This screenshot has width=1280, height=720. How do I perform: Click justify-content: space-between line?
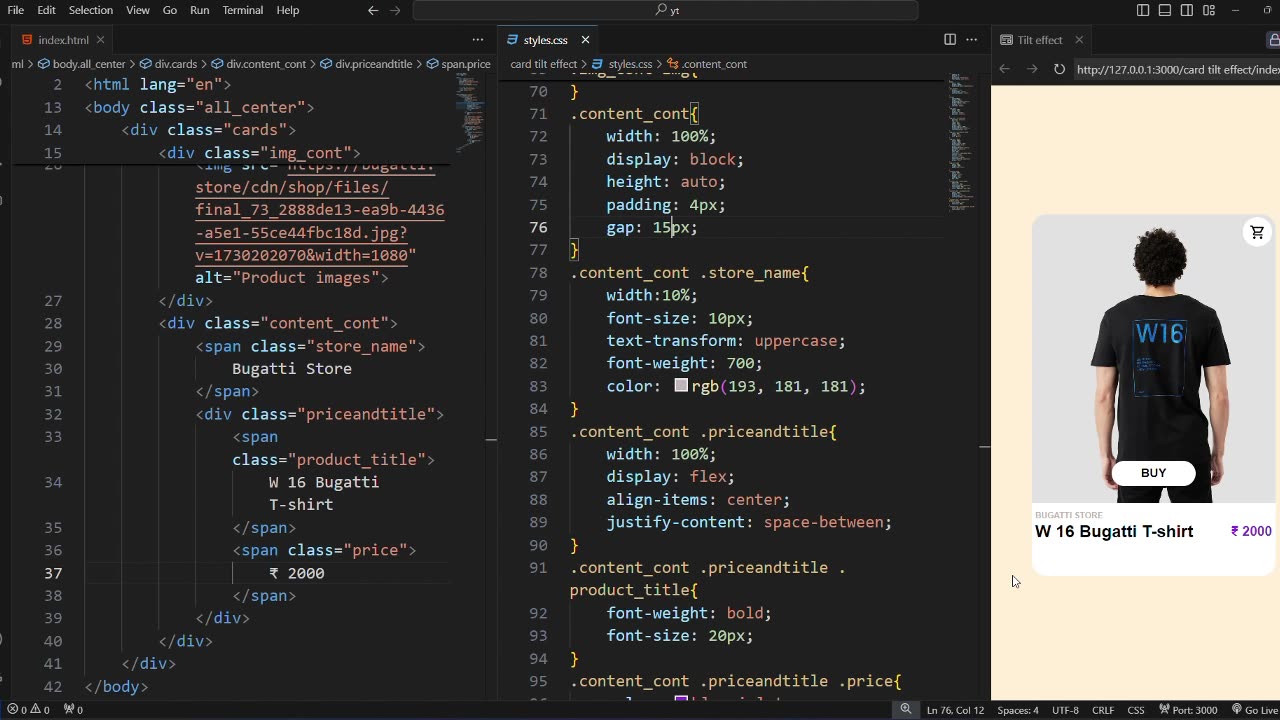point(749,522)
